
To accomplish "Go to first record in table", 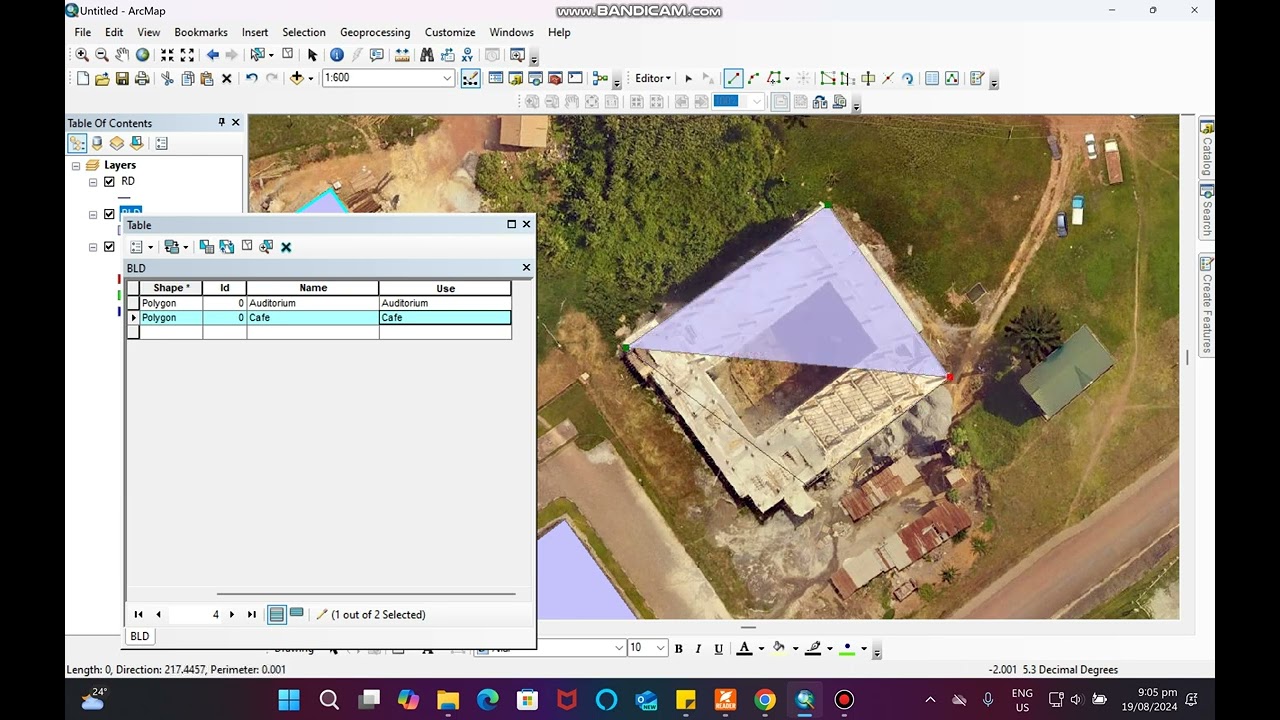I will click(x=138, y=614).
